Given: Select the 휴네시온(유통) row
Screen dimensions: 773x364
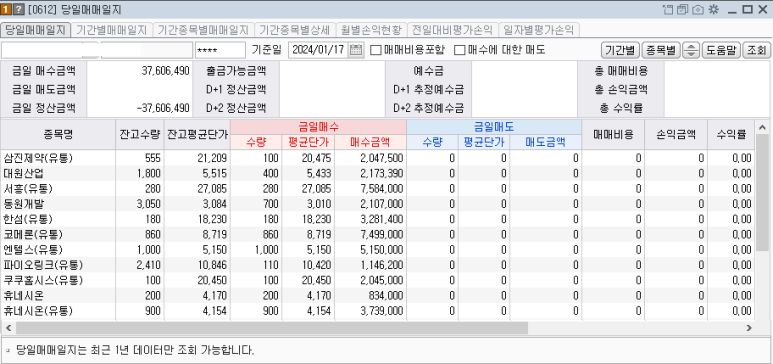Looking at the screenshot, I should [x=378, y=311].
